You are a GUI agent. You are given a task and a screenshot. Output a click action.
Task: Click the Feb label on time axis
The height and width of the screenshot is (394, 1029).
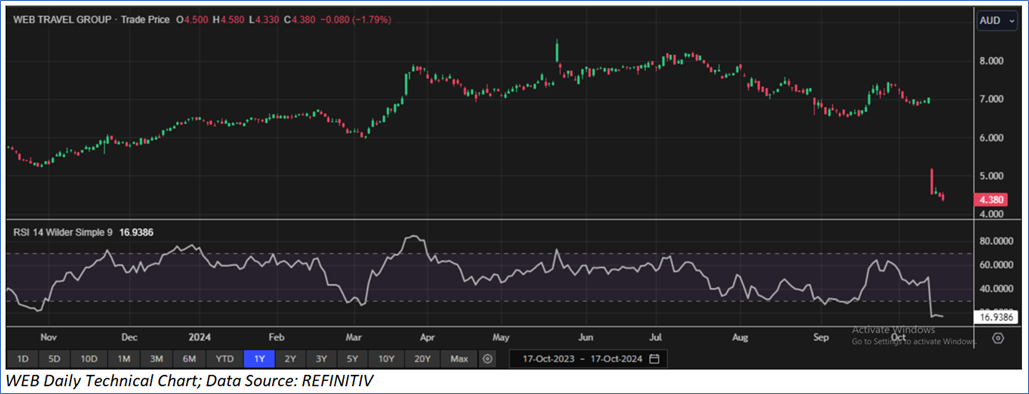(276, 338)
